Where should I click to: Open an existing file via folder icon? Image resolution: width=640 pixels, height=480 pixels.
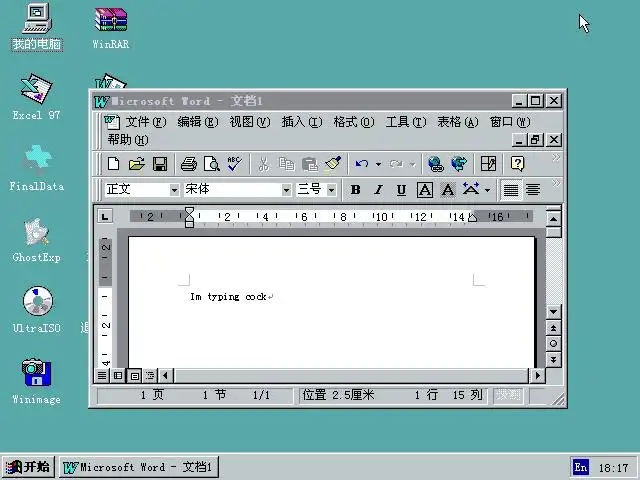(136, 164)
